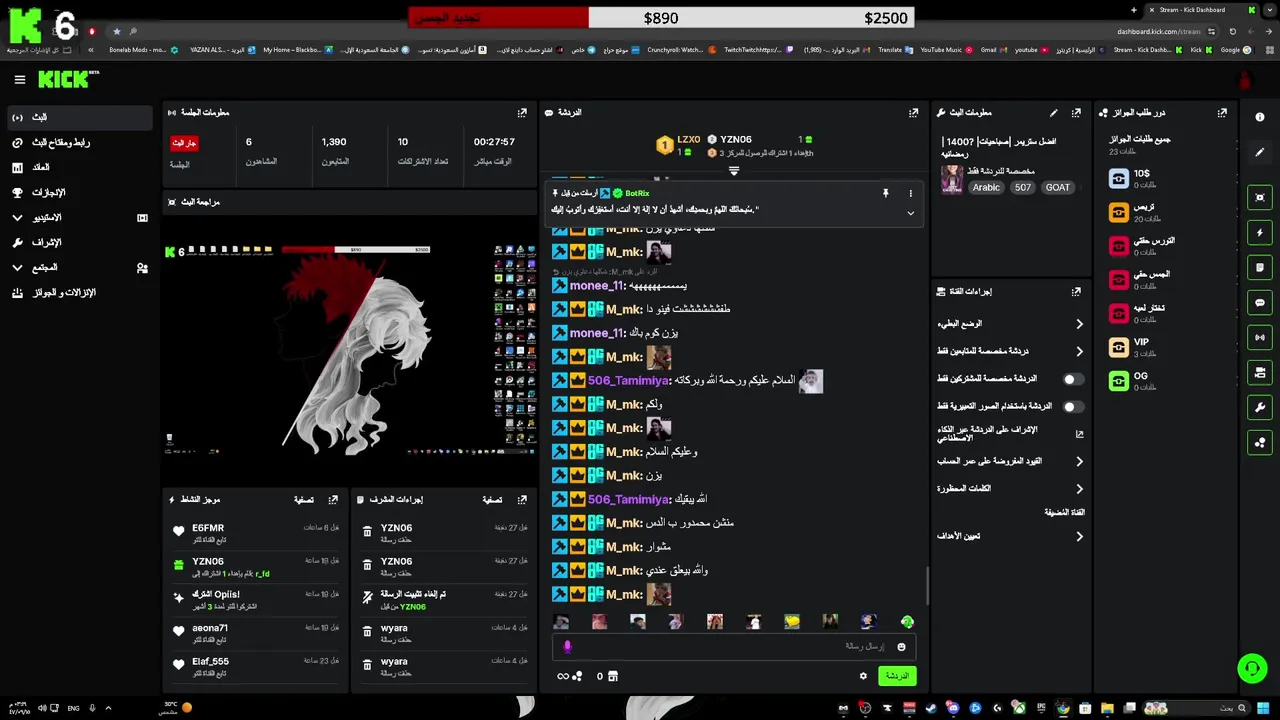Click the stream preview thumbnail
The width and height of the screenshot is (1280, 720).
tap(350, 350)
